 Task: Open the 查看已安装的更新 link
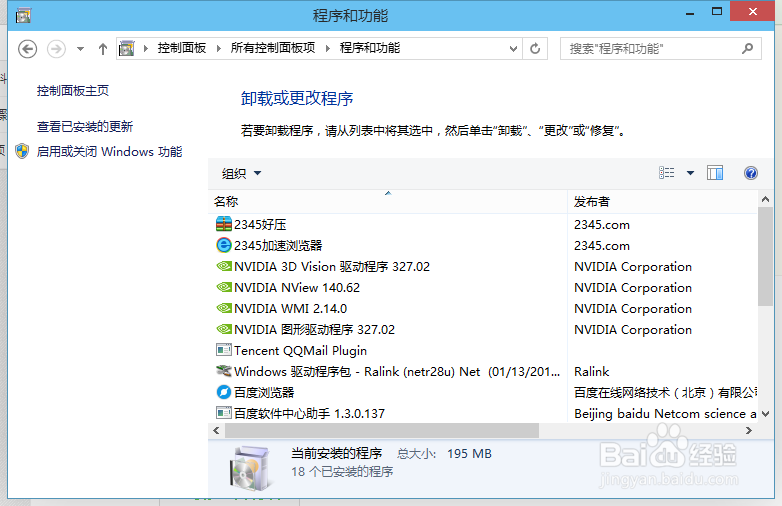[x=85, y=127]
